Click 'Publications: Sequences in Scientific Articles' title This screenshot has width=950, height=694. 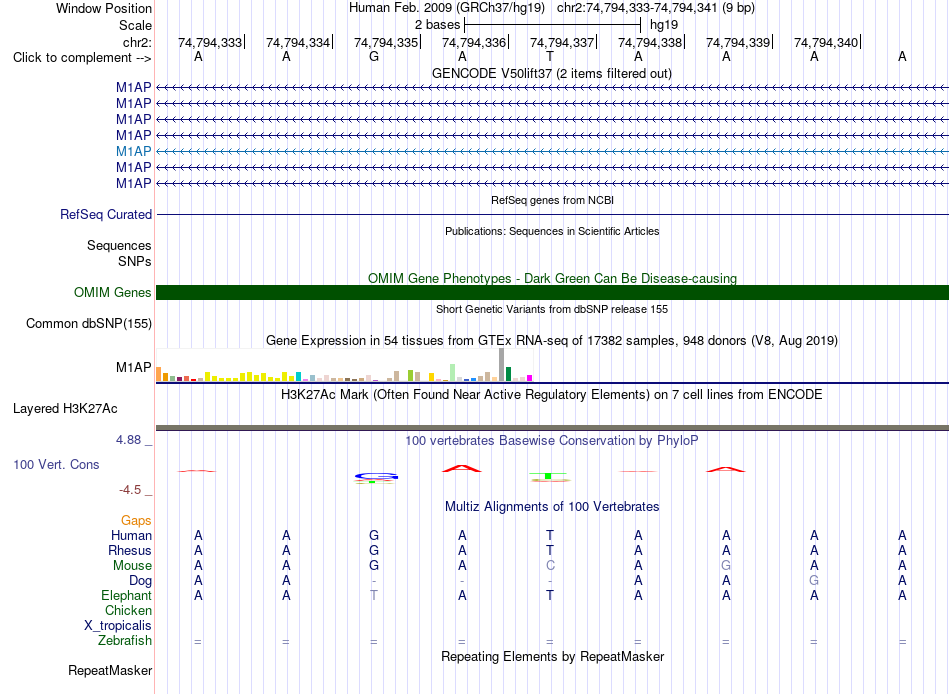point(552,231)
